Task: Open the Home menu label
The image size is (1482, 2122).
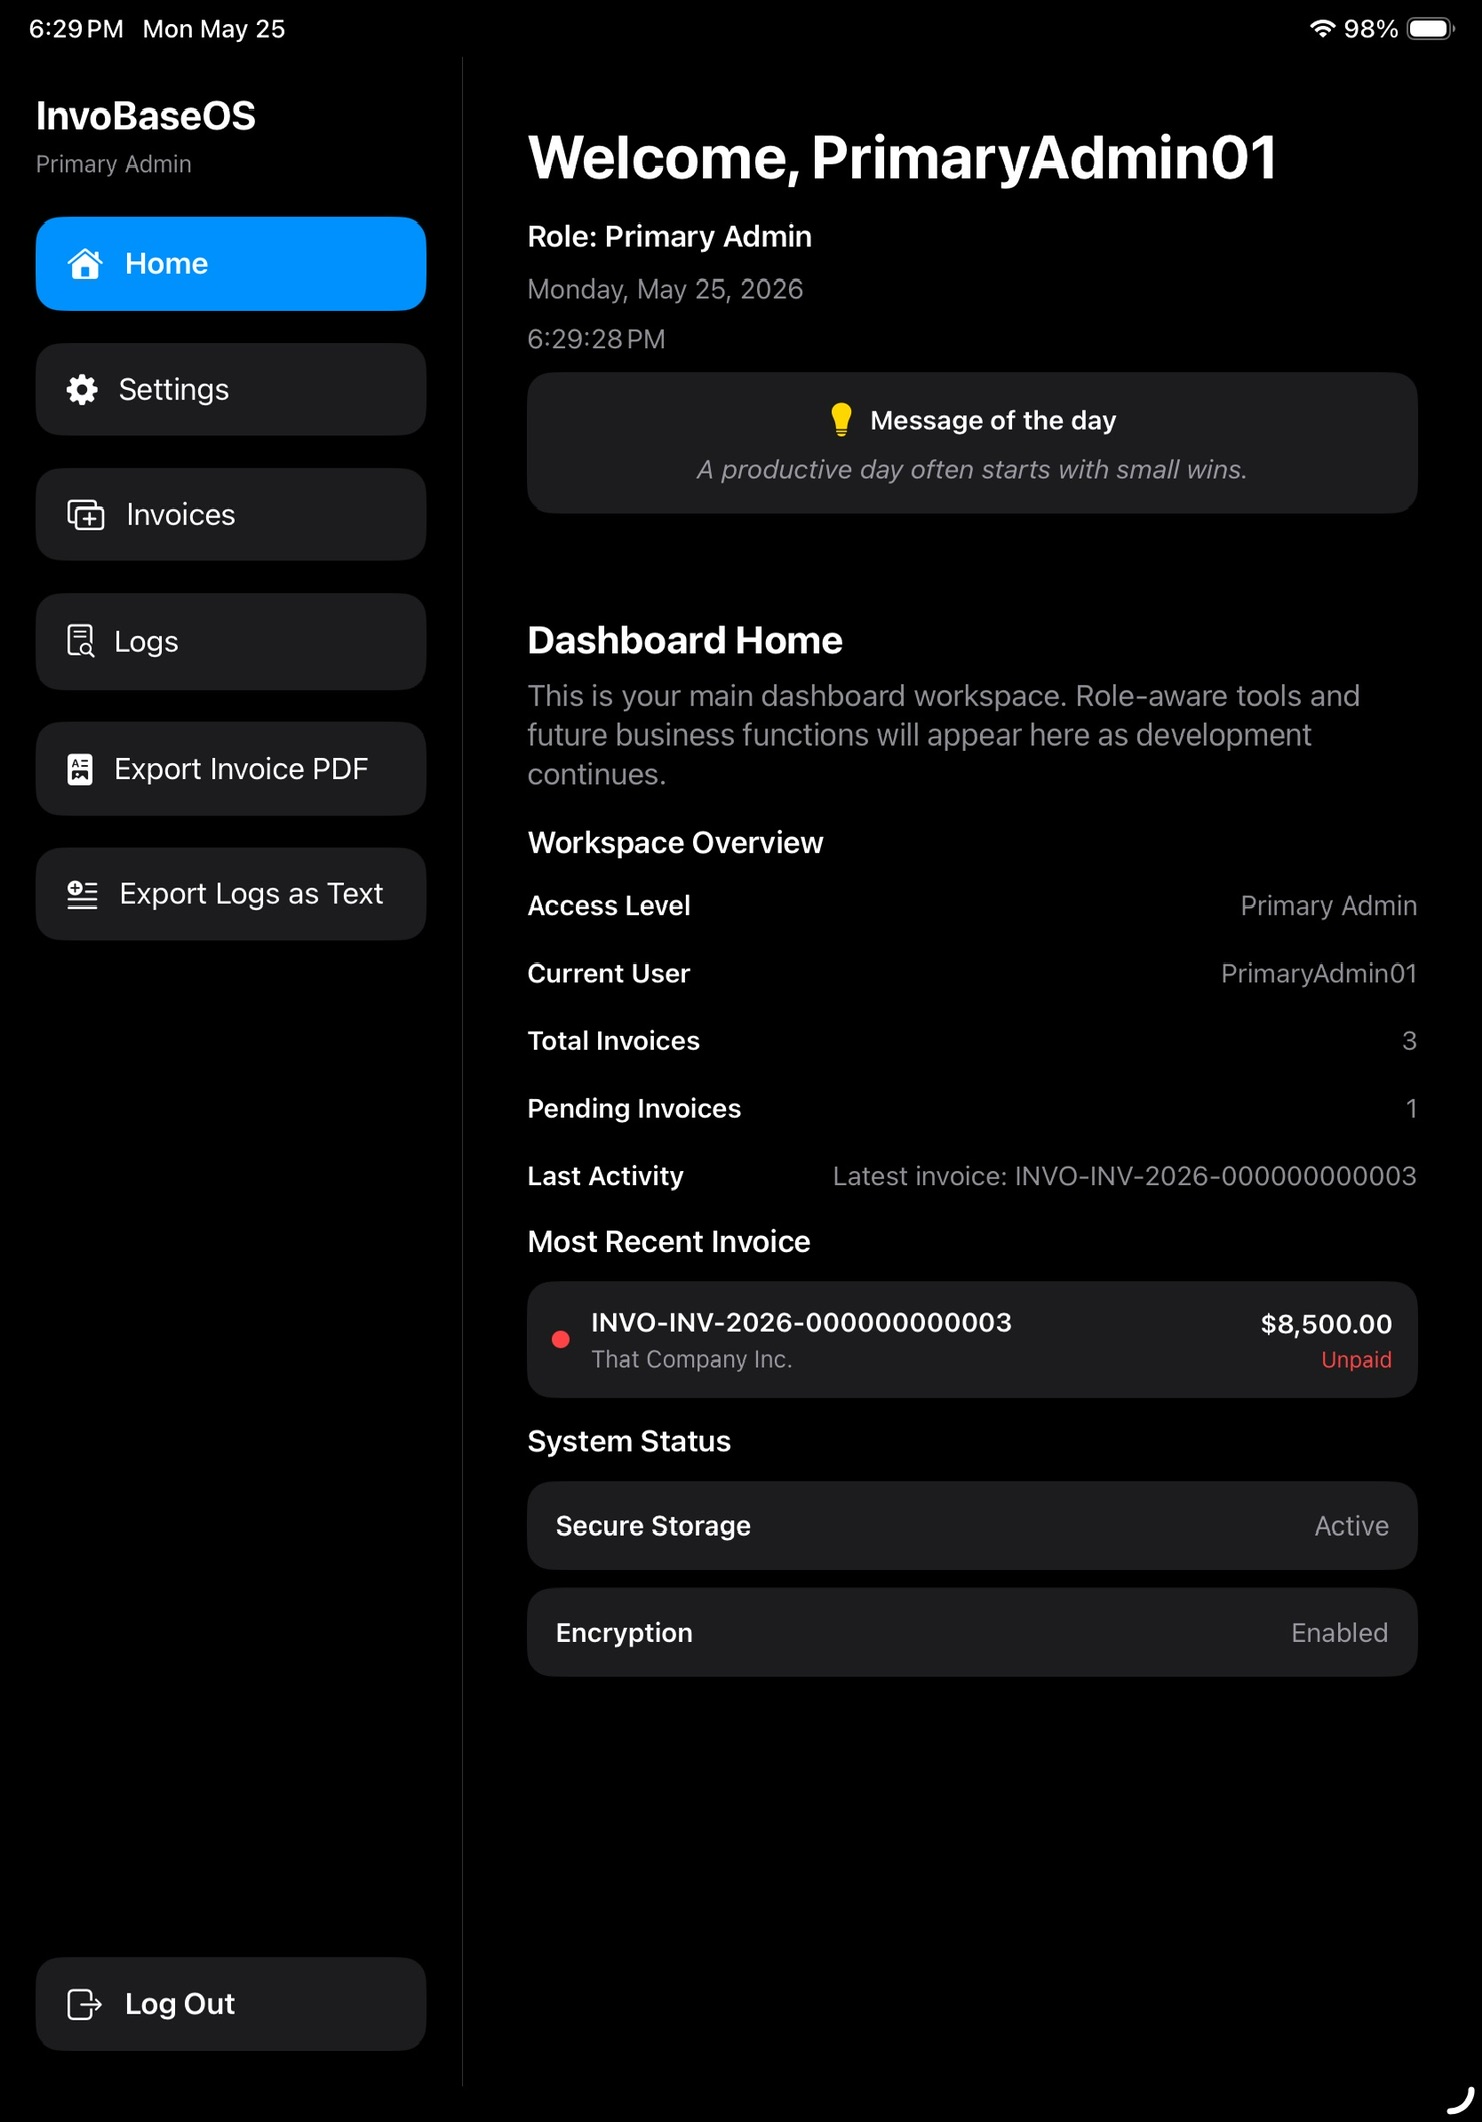Action: [x=166, y=264]
